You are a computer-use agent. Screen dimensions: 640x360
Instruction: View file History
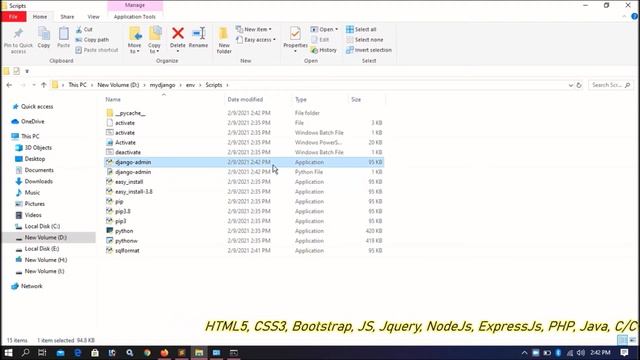click(x=324, y=50)
